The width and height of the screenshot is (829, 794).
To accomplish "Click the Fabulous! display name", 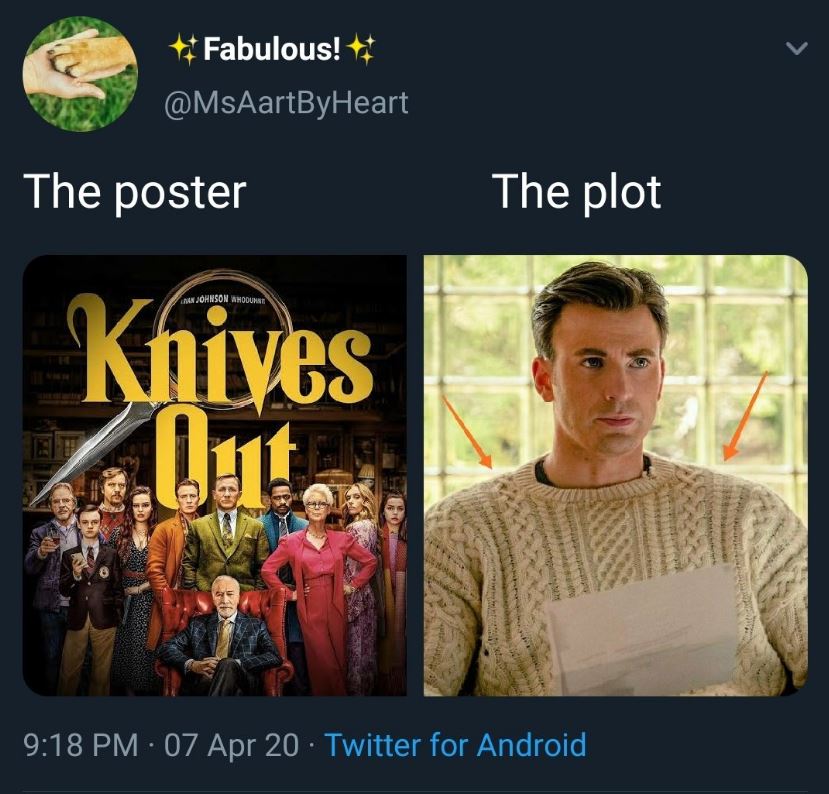I will pyautogui.click(x=272, y=49).
